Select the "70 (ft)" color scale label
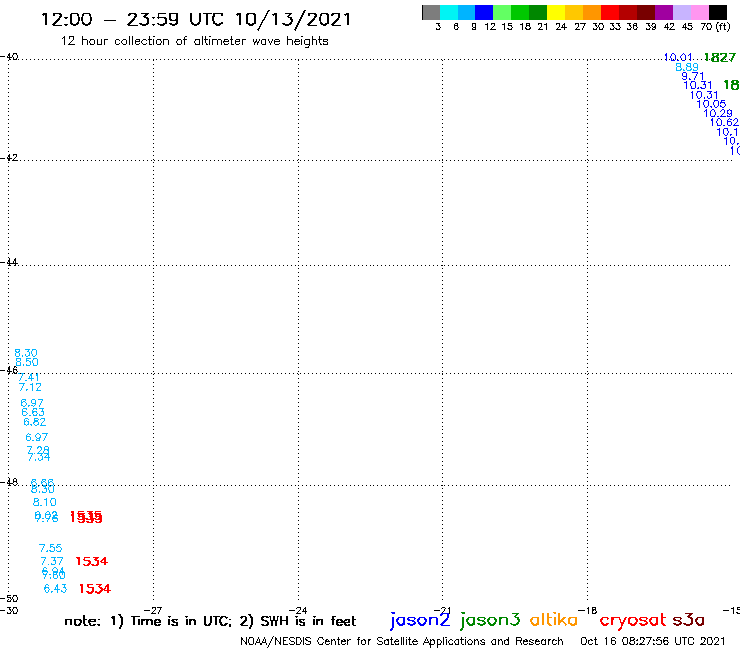Screen dimensions: 740x650 point(715,27)
